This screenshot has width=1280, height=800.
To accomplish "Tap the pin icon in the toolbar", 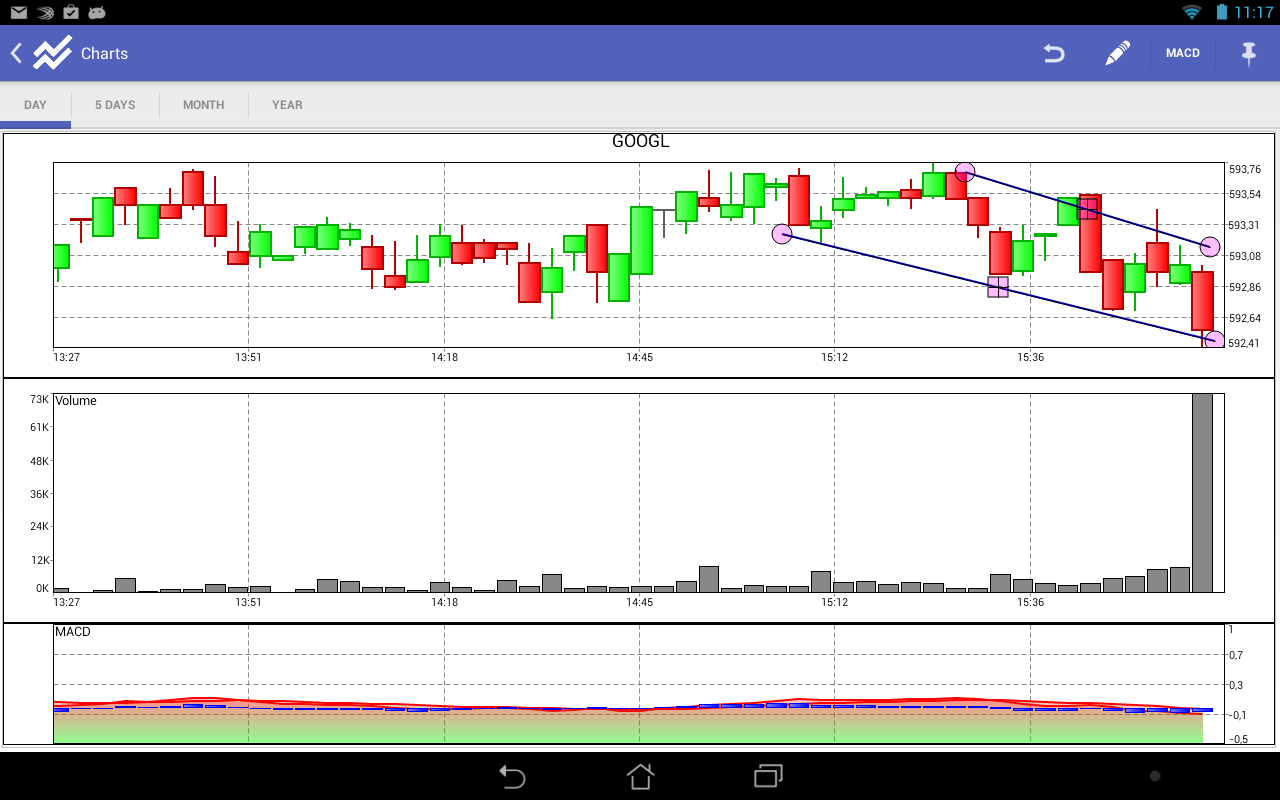I will pyautogui.click(x=1248, y=53).
